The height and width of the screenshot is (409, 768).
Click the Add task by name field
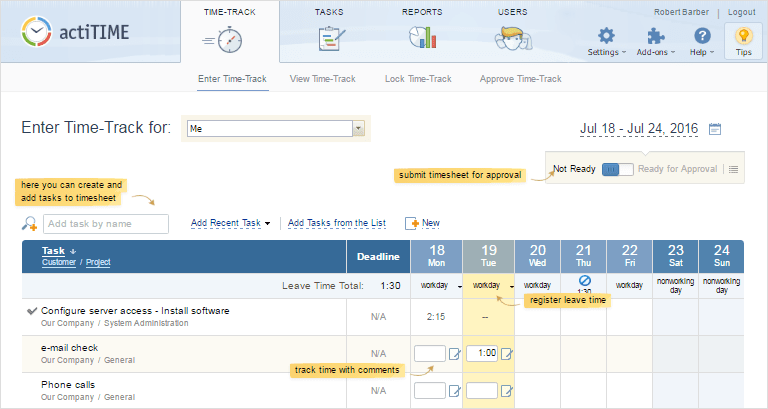coord(106,224)
